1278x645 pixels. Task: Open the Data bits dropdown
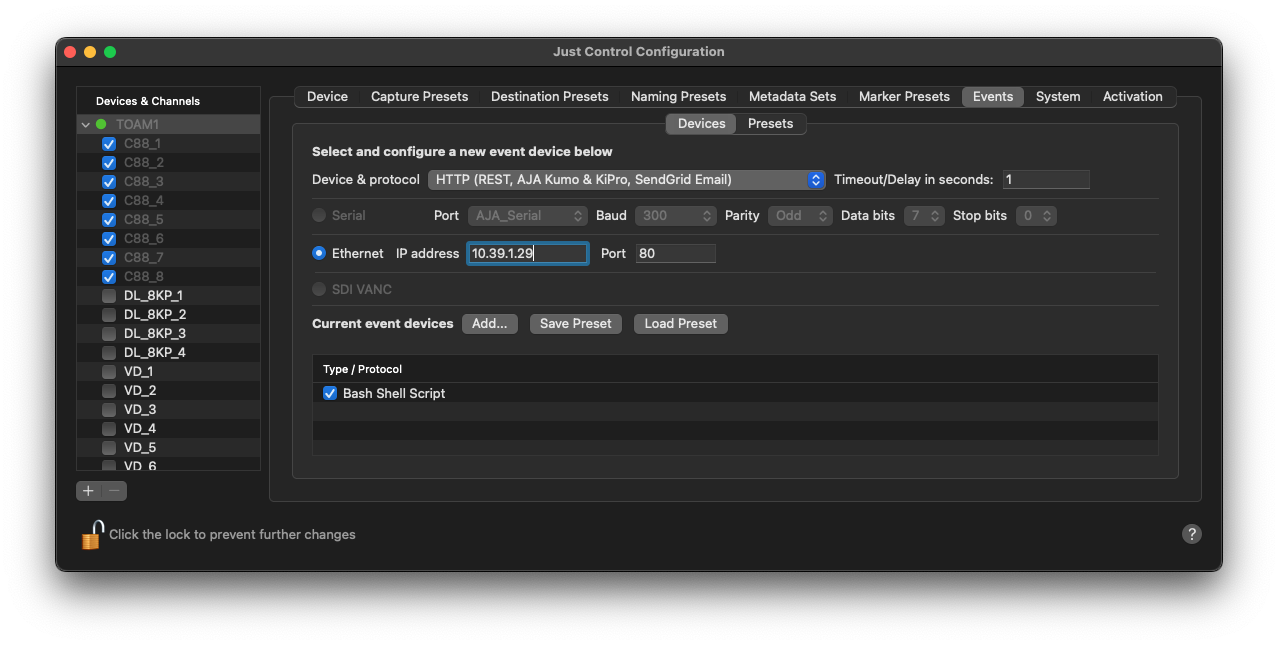924,216
